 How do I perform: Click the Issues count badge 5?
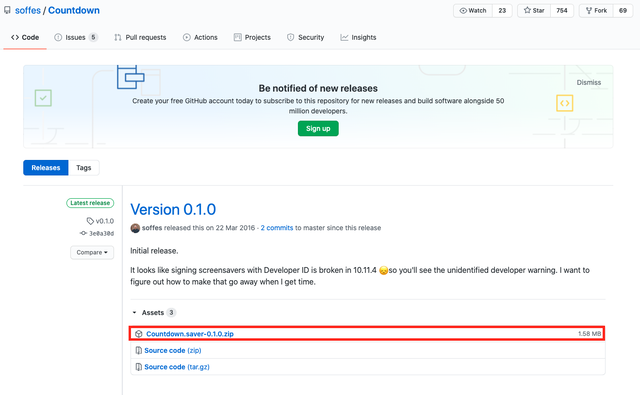coord(93,38)
